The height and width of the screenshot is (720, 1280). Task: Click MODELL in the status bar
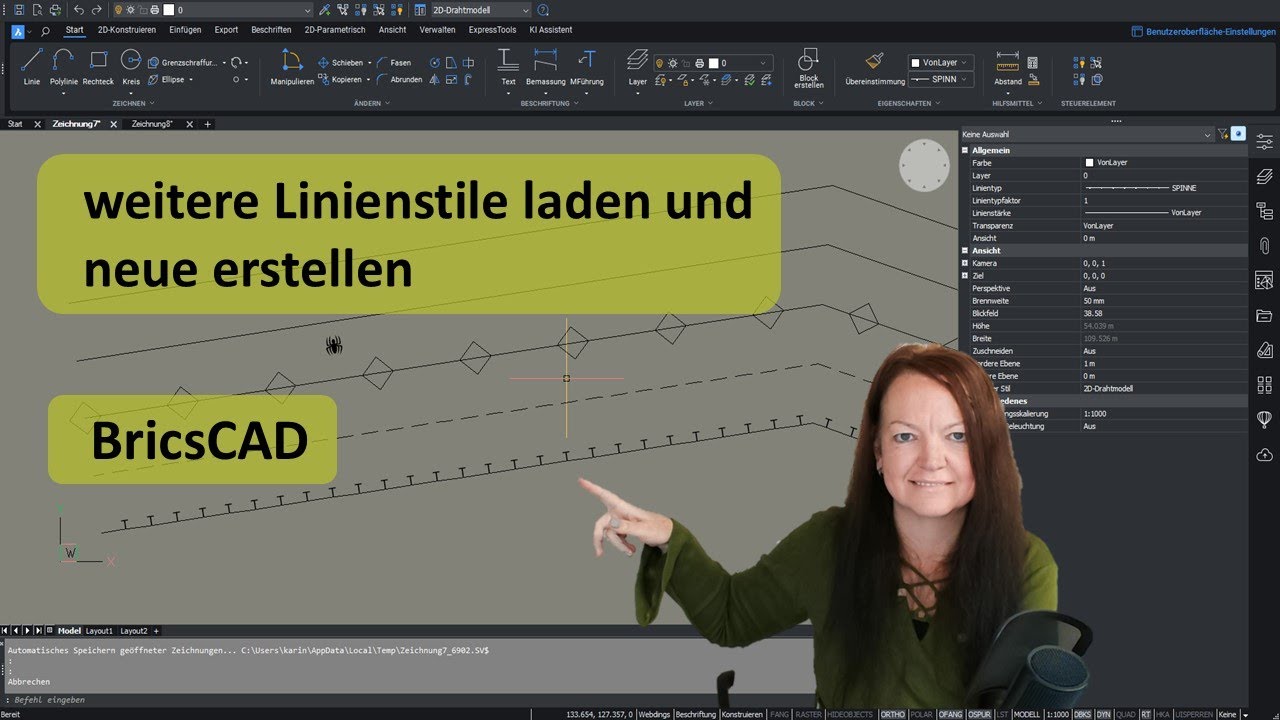click(x=1027, y=714)
